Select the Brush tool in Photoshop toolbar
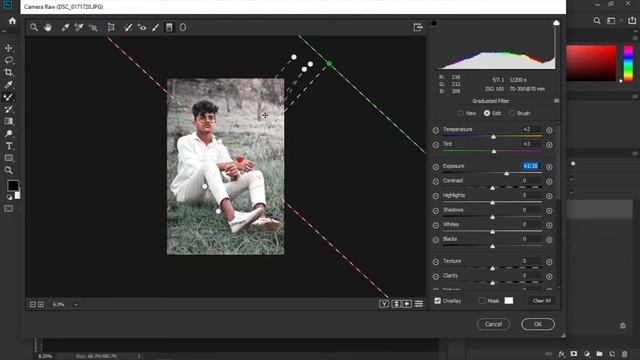 9,97
